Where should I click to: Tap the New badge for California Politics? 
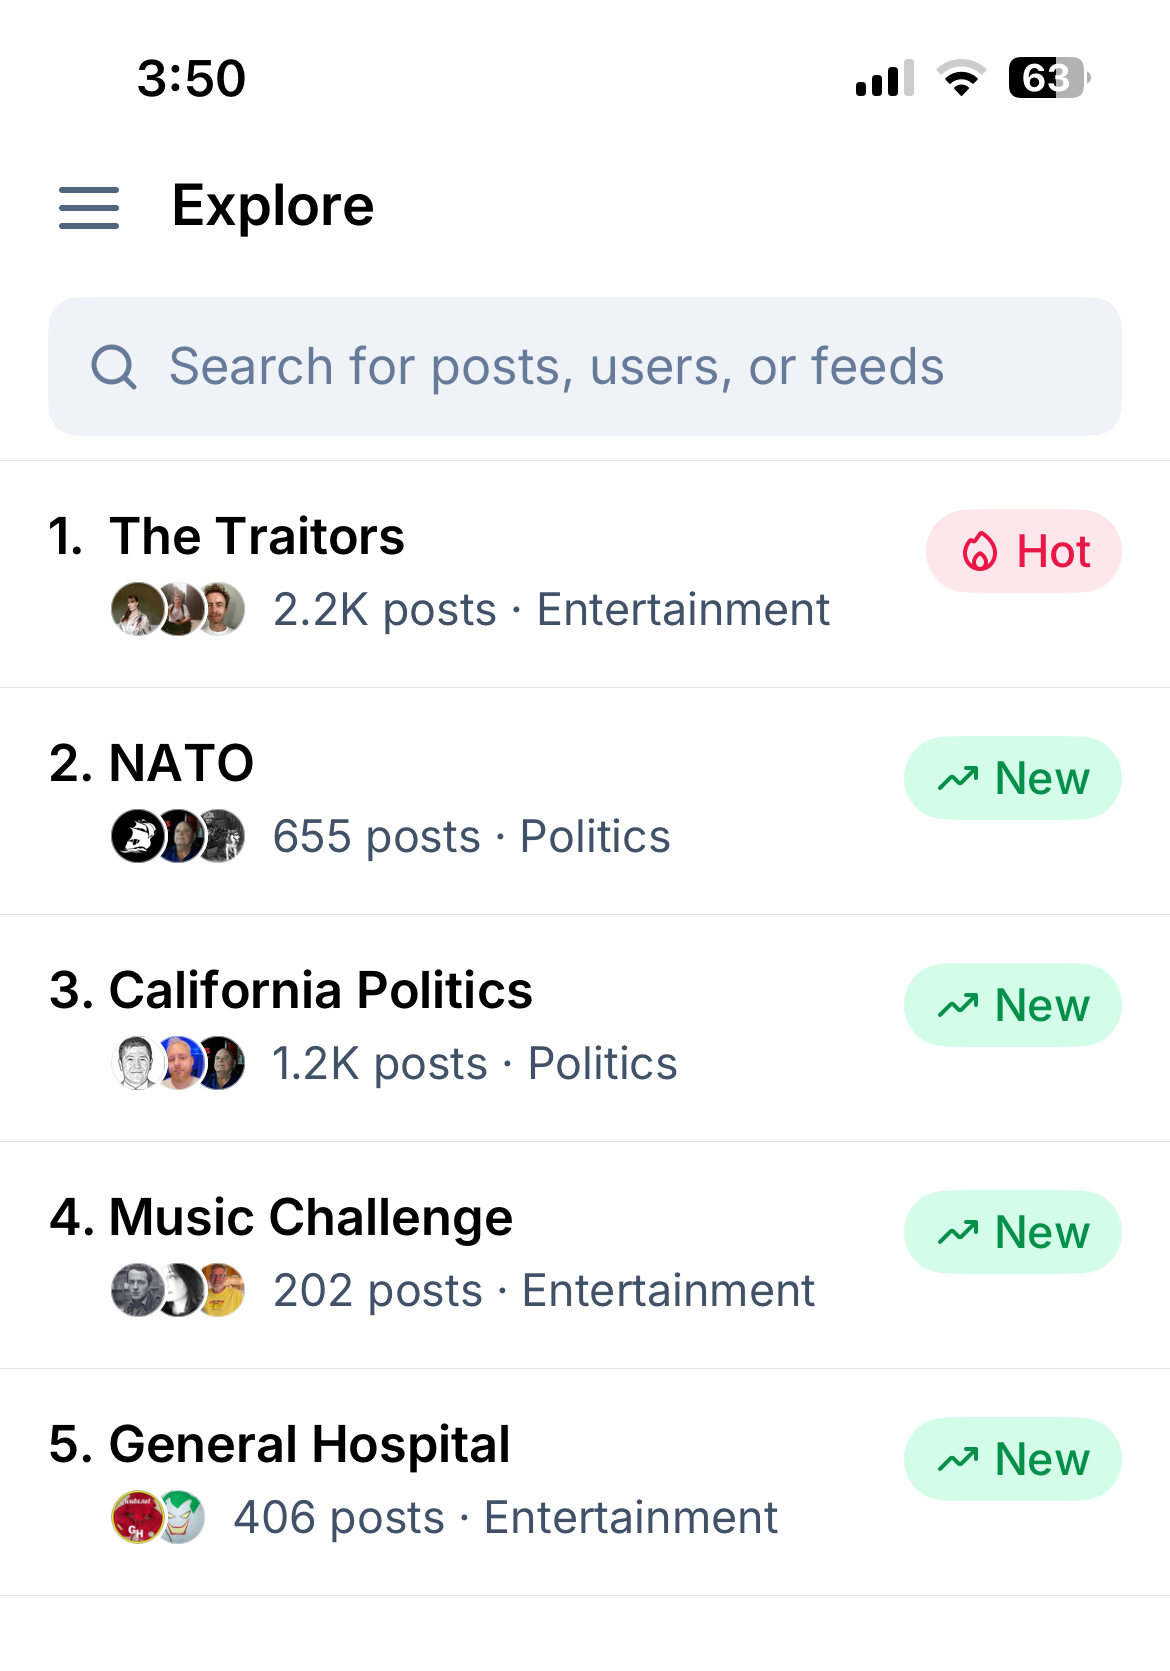tap(1012, 1005)
